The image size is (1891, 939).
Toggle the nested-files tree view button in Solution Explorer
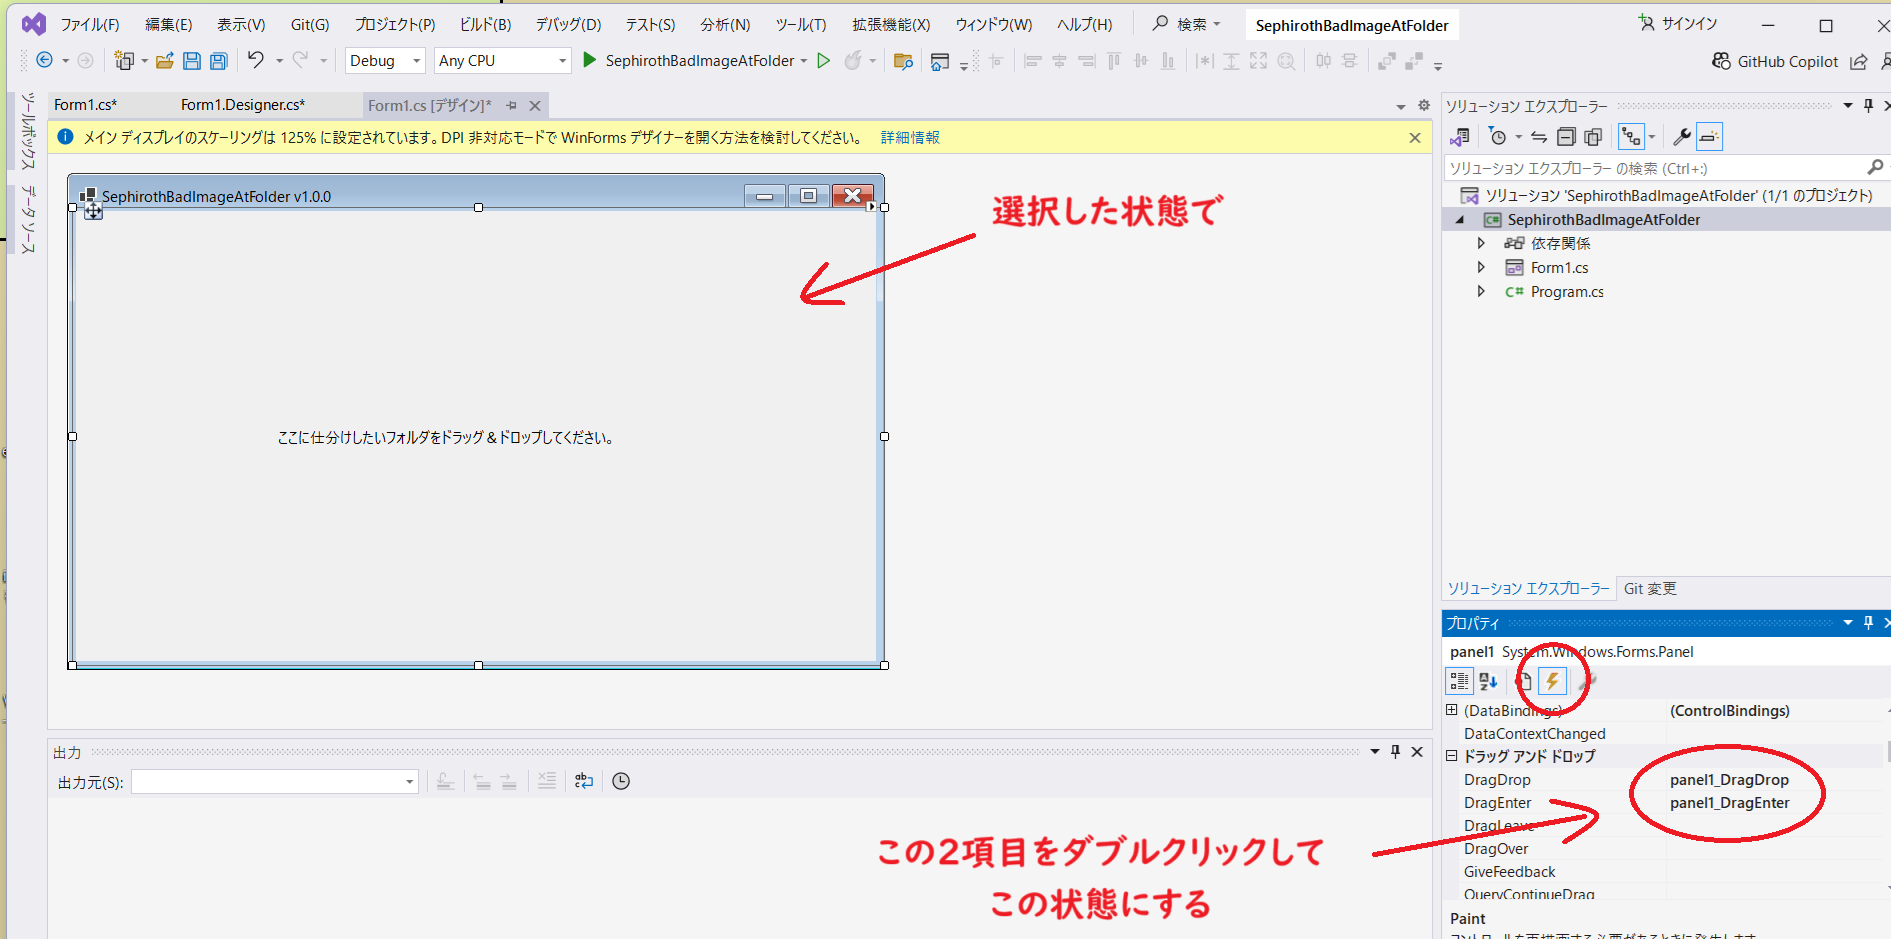(1631, 137)
